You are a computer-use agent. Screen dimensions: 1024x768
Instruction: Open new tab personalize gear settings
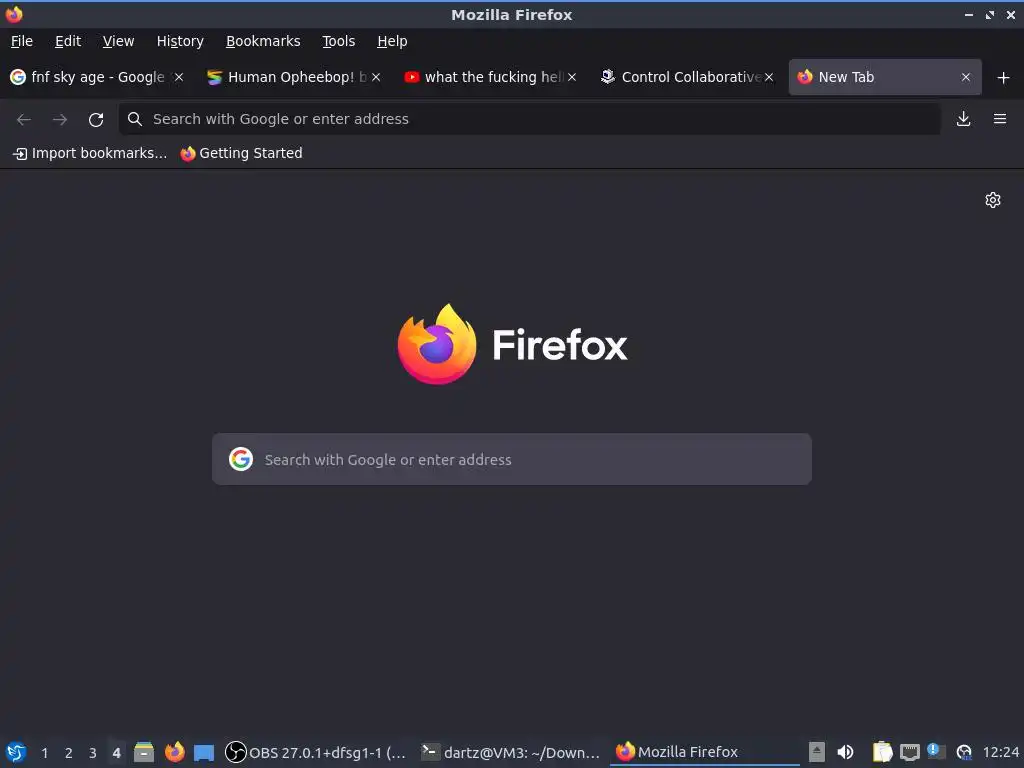point(993,200)
